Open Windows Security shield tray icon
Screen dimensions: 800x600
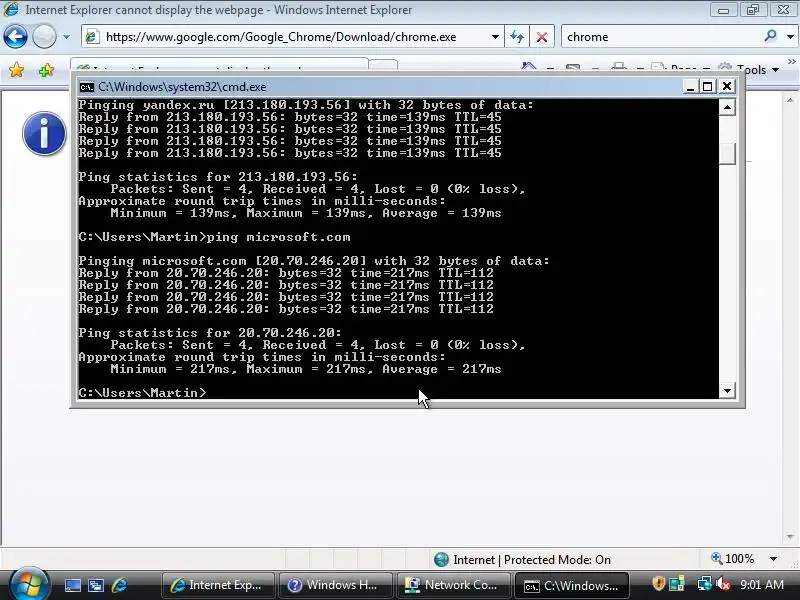(x=658, y=584)
